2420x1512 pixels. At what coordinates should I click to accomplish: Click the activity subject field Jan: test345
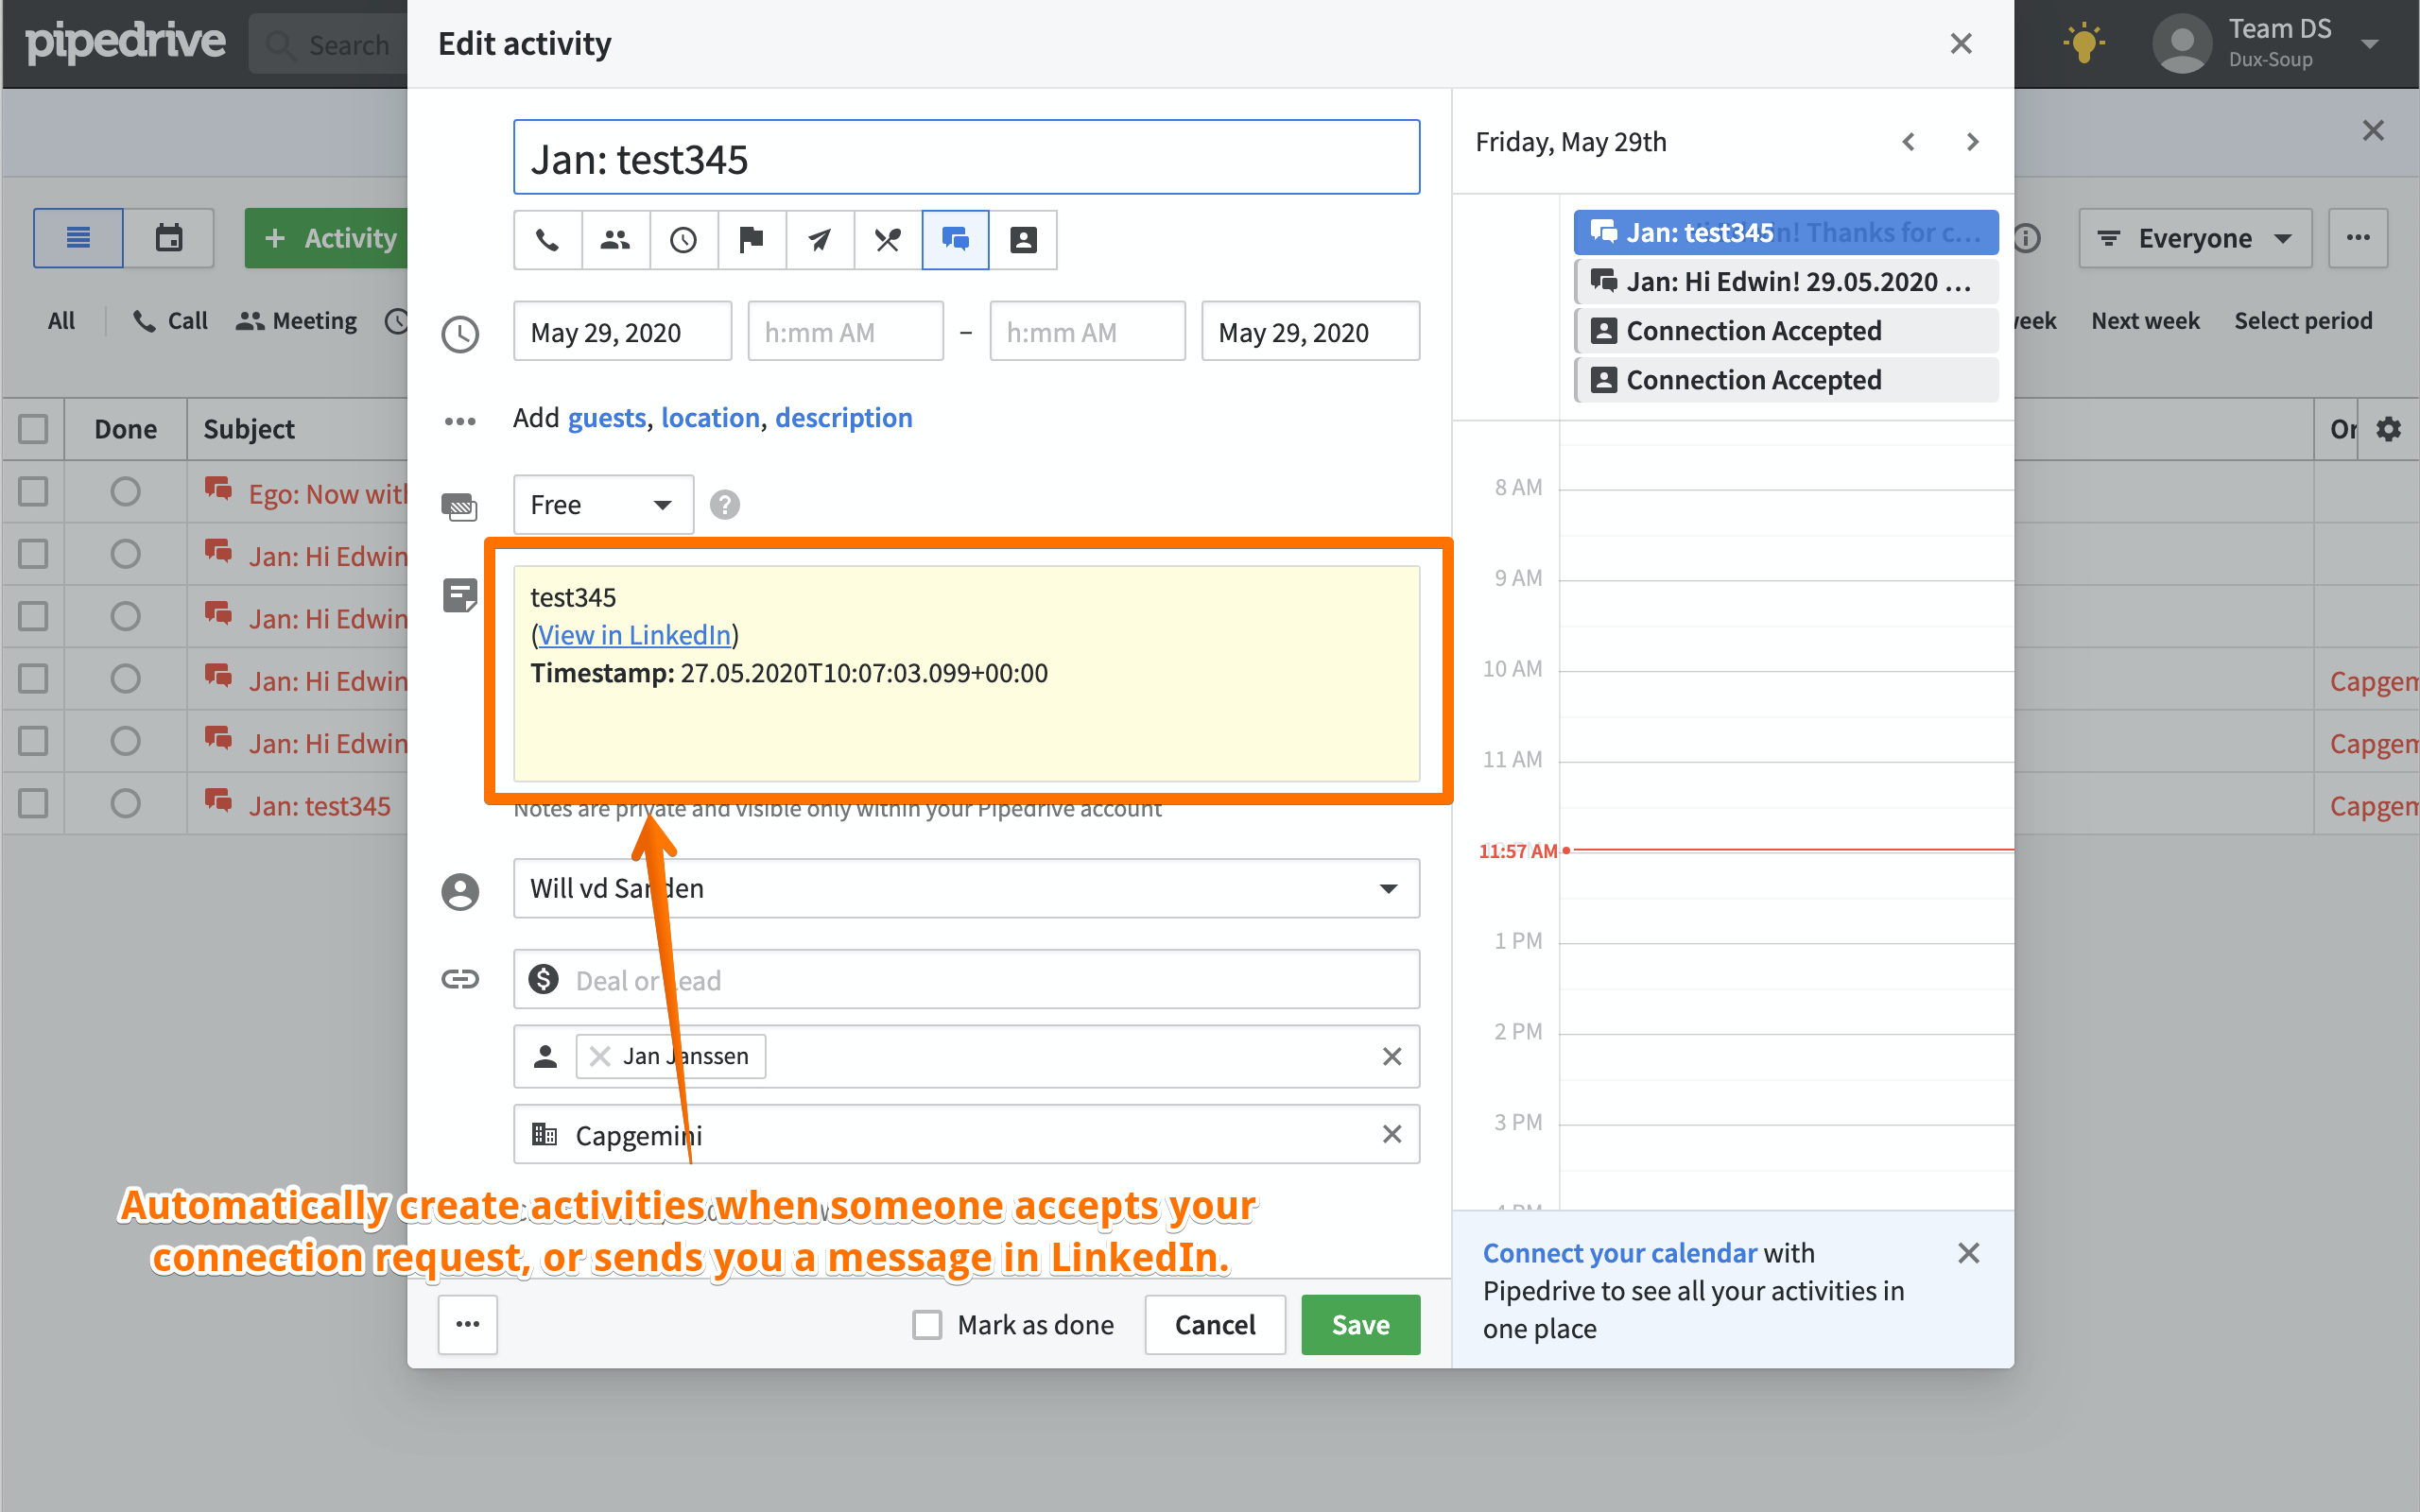[x=966, y=158]
